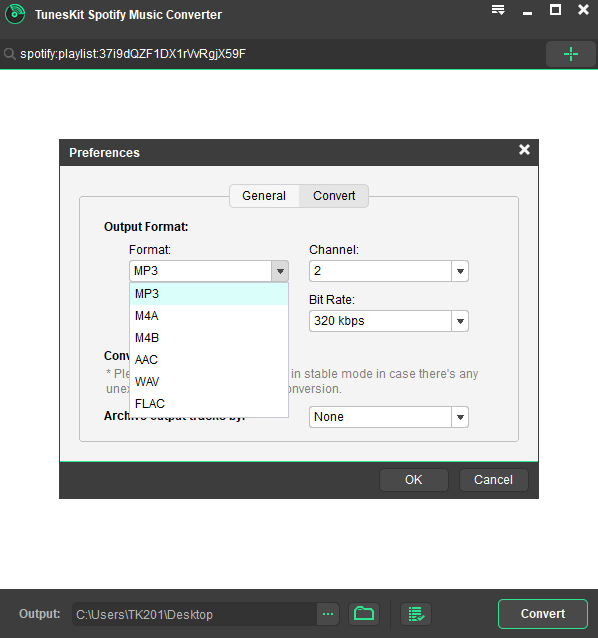Minimize the TunesKit window
The height and width of the screenshot is (638, 598).
pos(527,13)
